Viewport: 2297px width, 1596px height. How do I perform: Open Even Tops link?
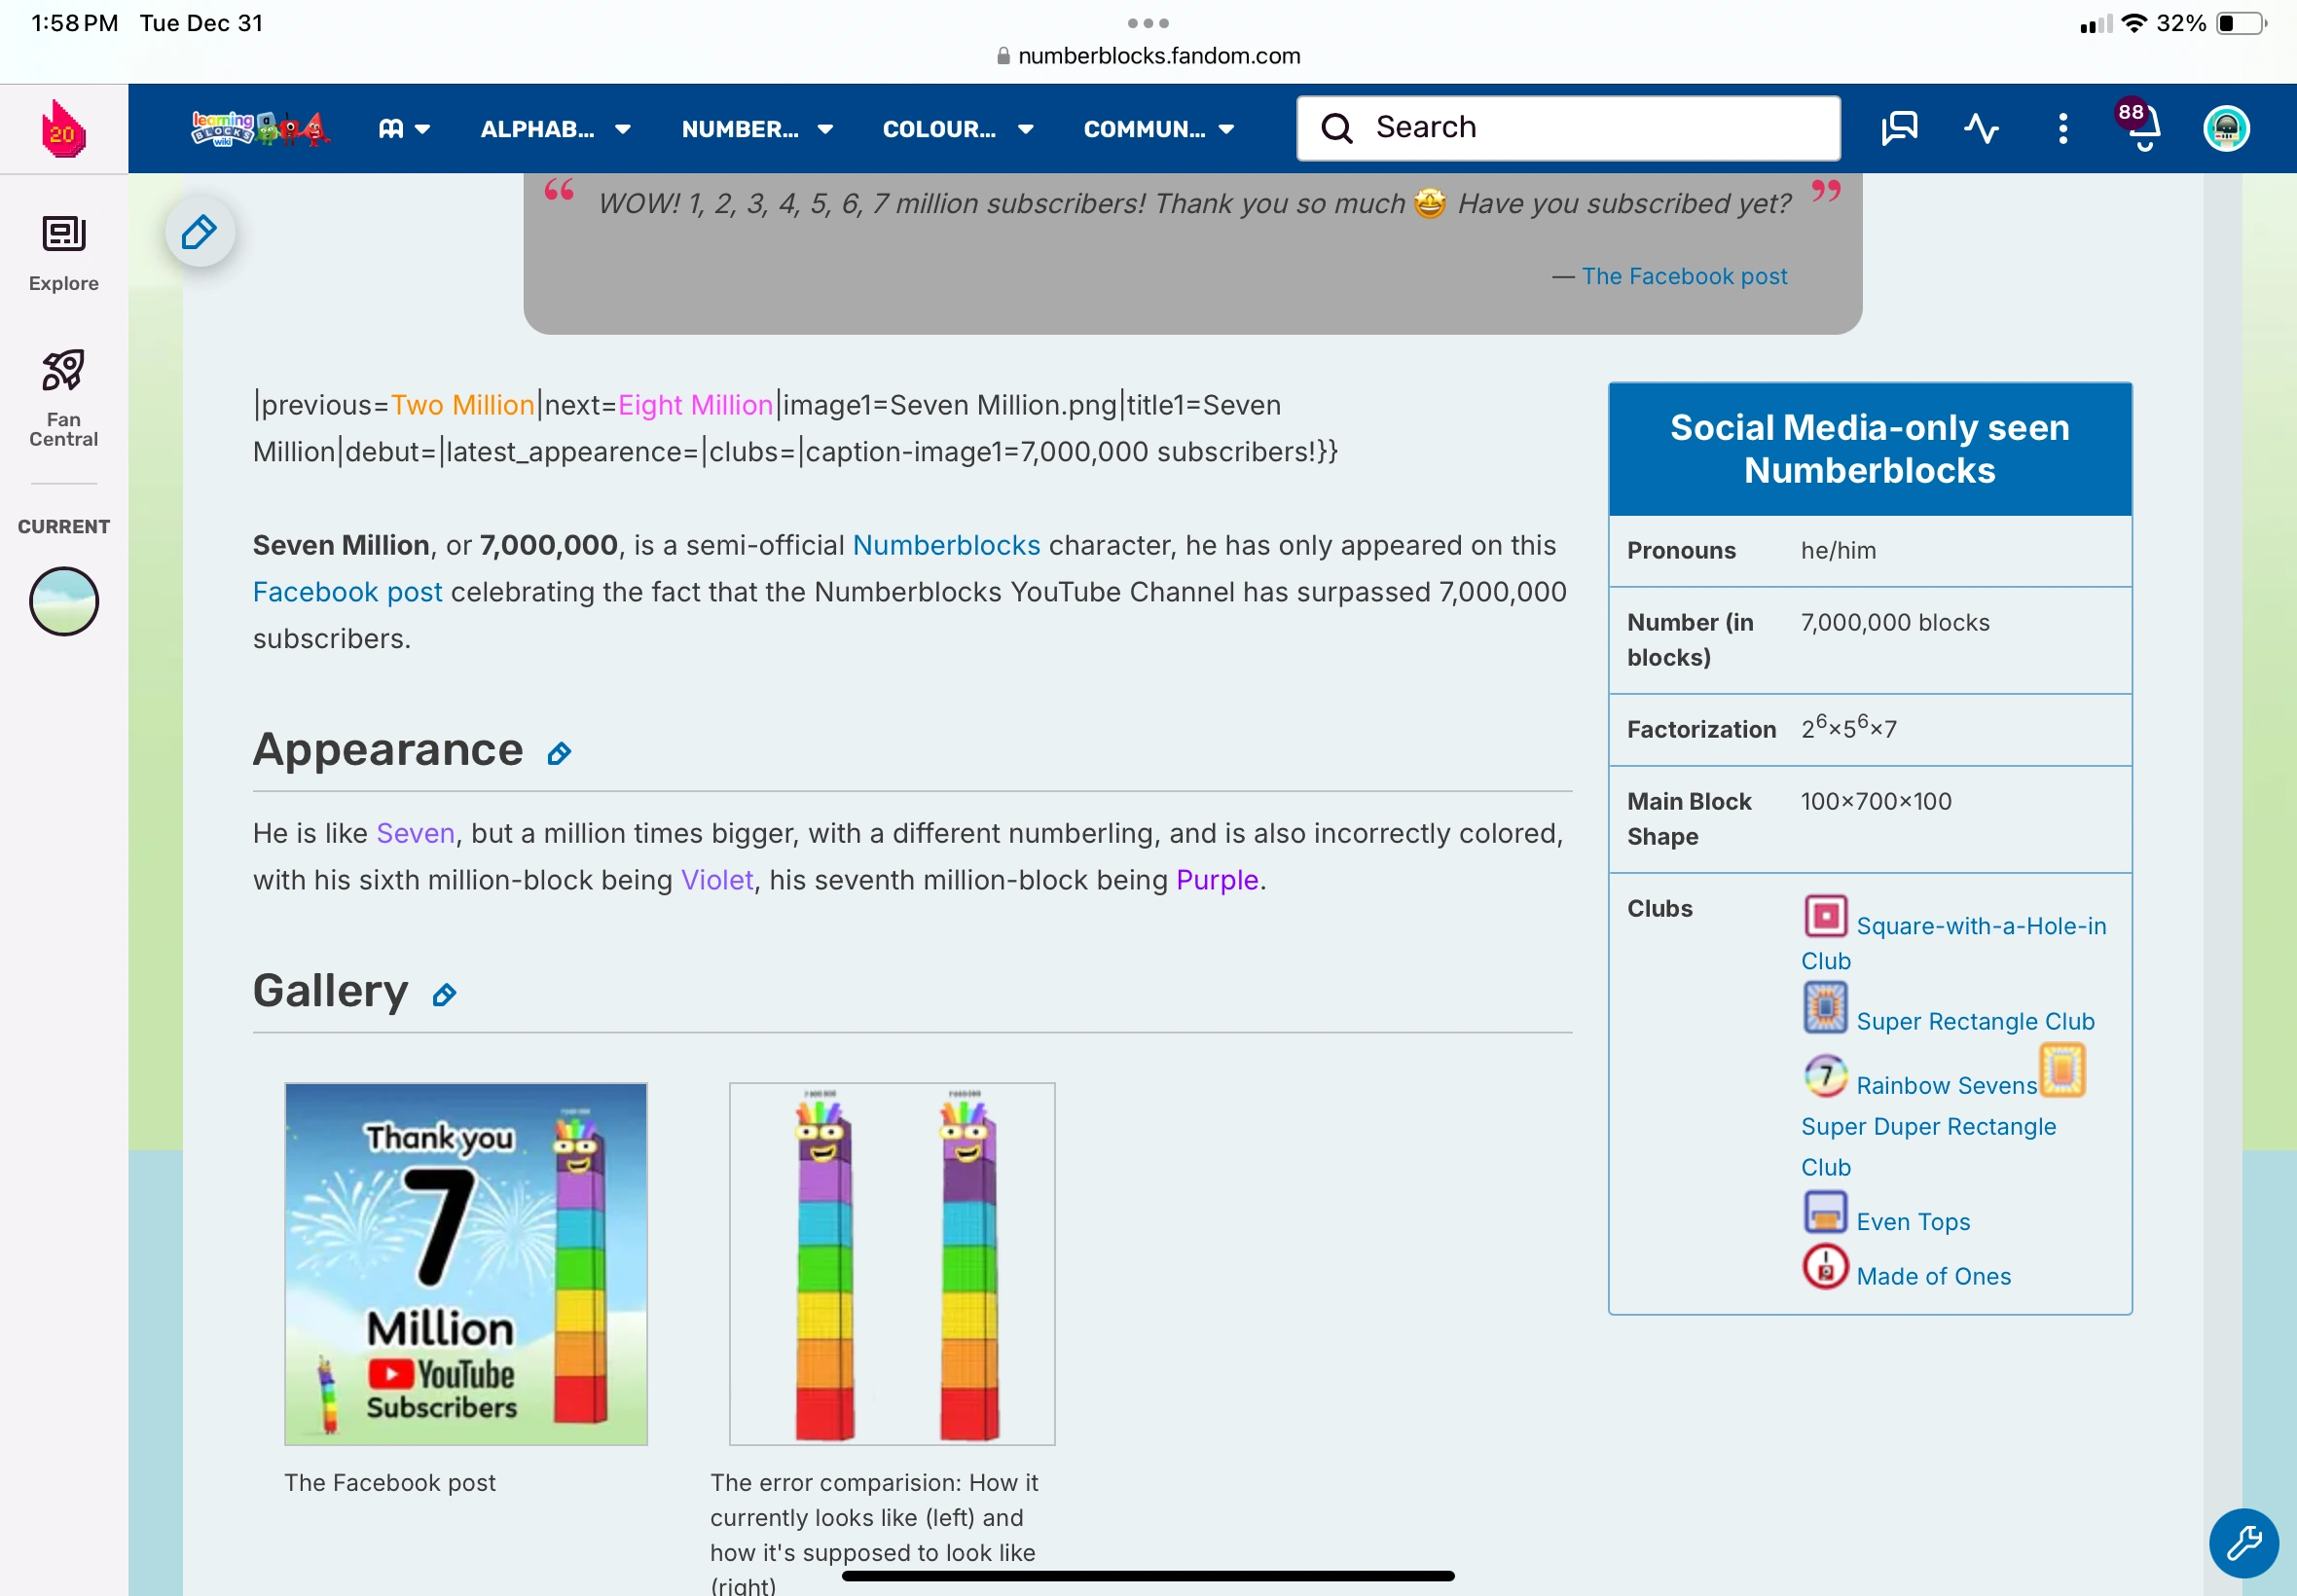[1913, 1221]
